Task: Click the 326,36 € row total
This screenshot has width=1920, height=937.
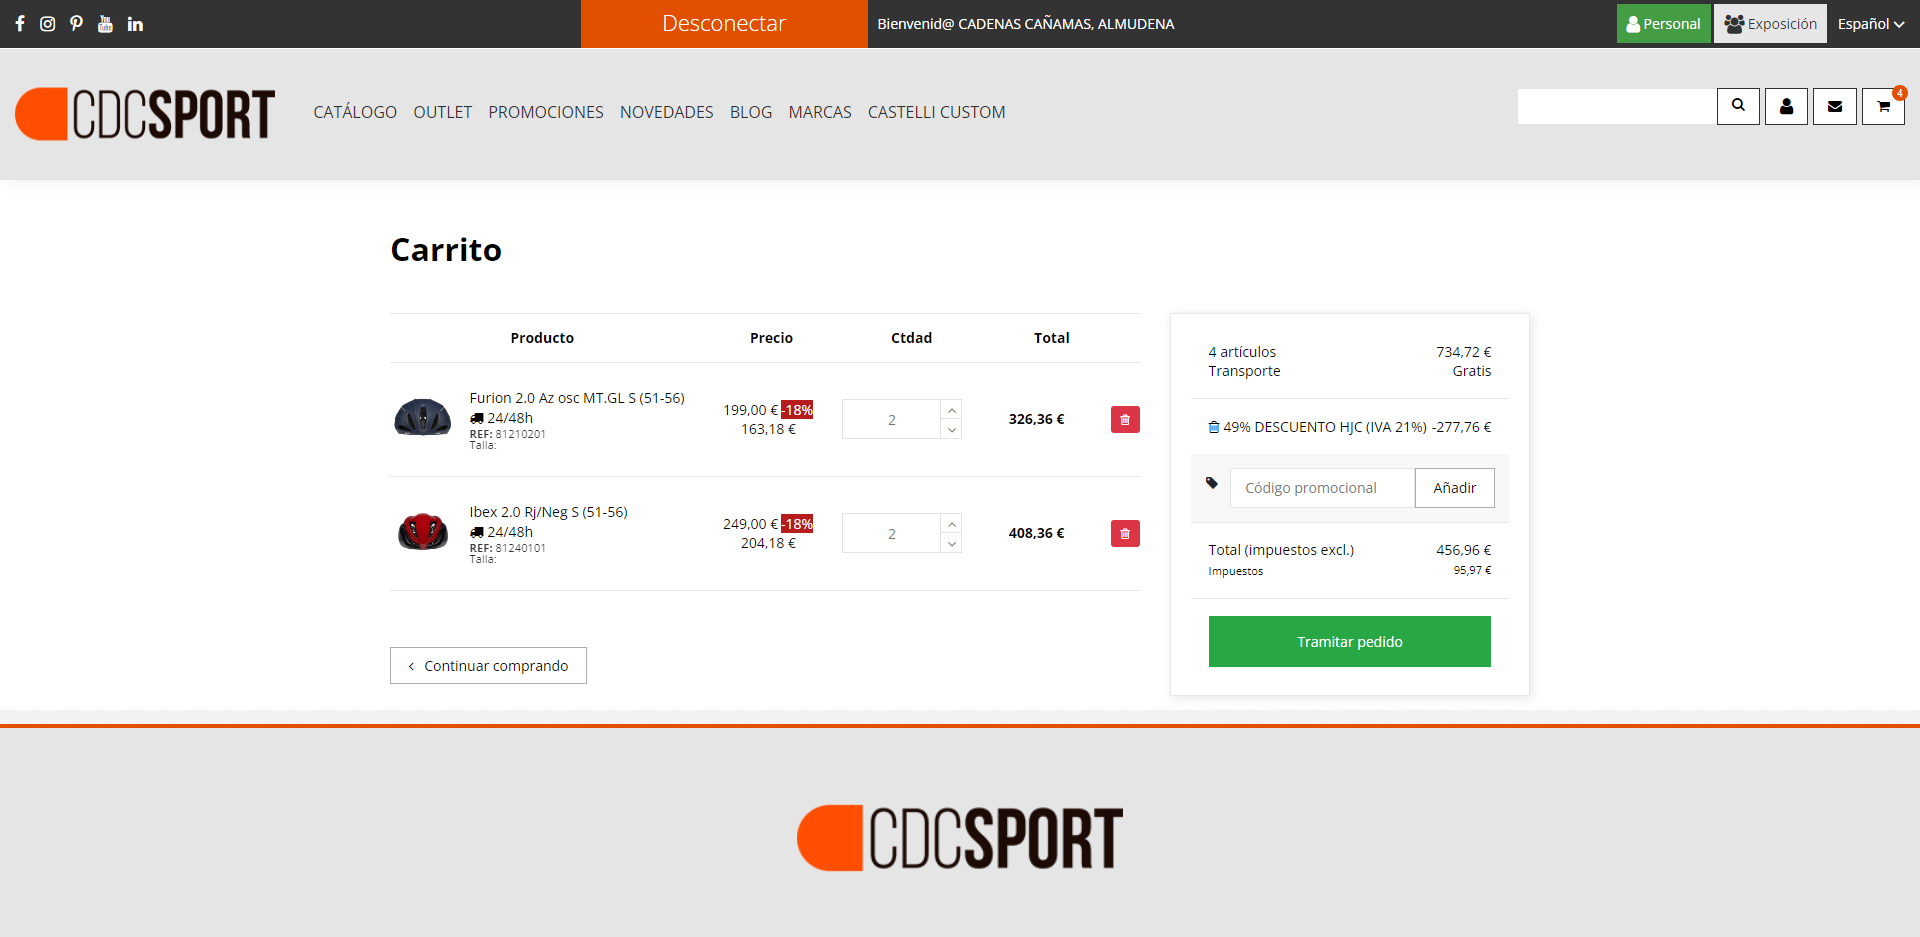Action: [x=1036, y=419]
